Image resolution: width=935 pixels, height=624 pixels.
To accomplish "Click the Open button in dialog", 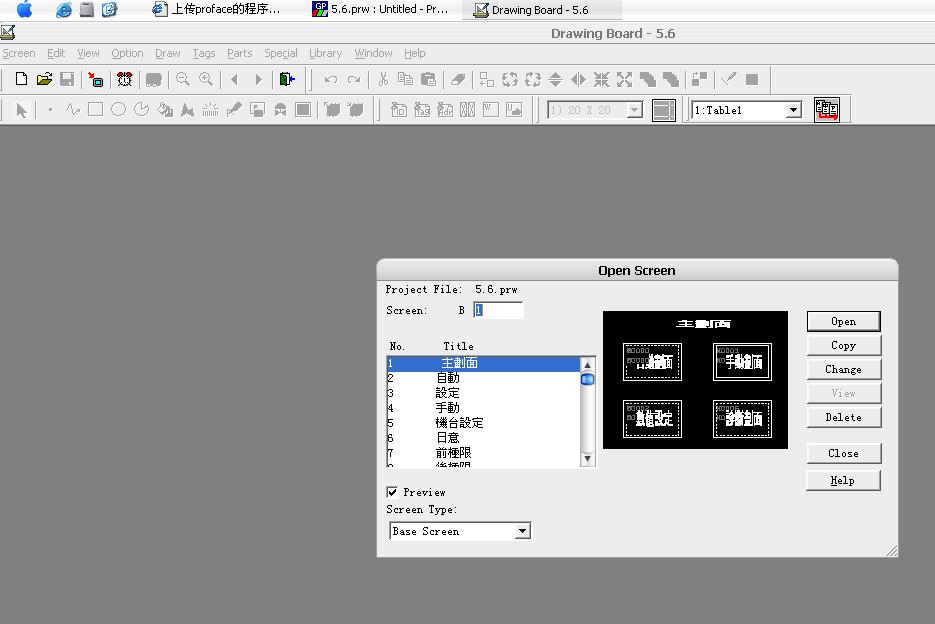I will (x=843, y=321).
